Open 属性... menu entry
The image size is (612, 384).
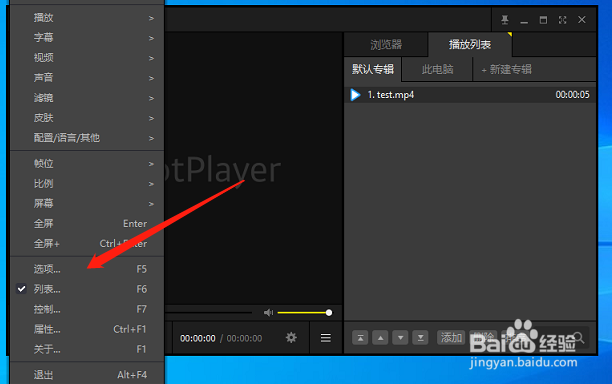tap(87, 329)
